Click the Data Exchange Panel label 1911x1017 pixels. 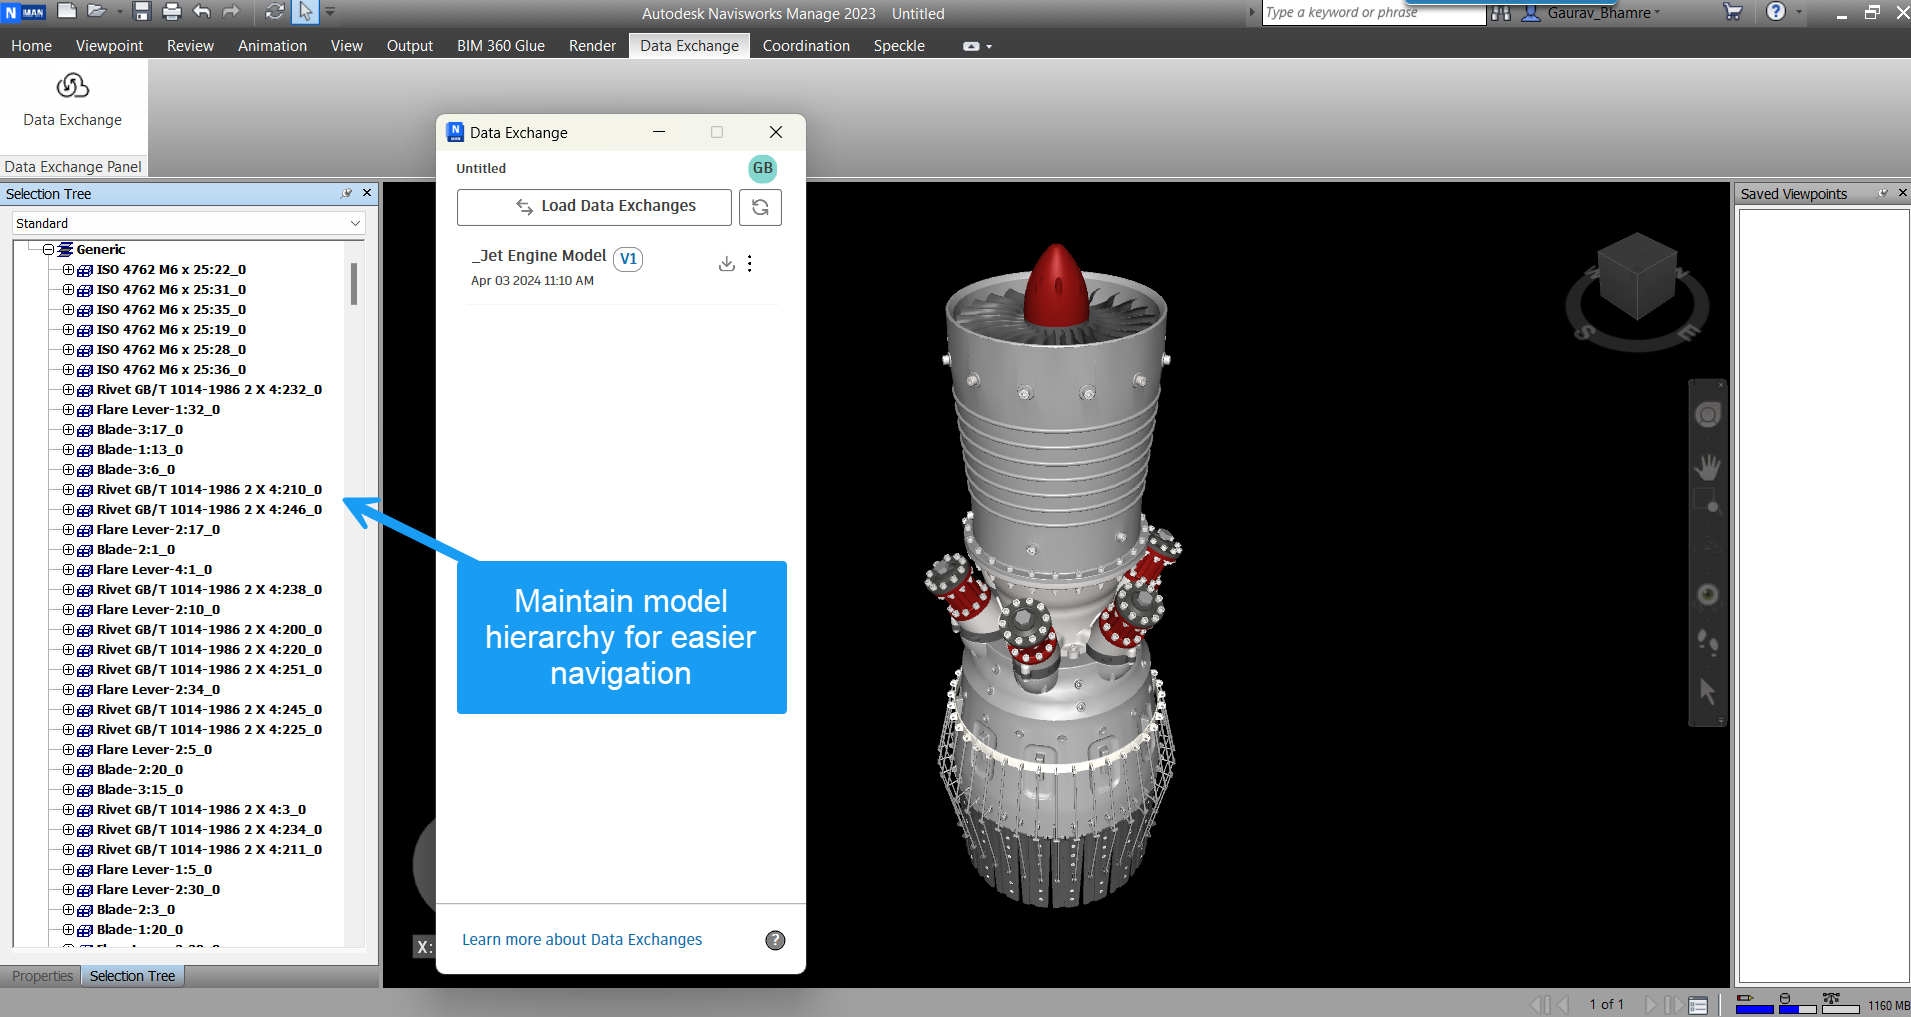(73, 167)
